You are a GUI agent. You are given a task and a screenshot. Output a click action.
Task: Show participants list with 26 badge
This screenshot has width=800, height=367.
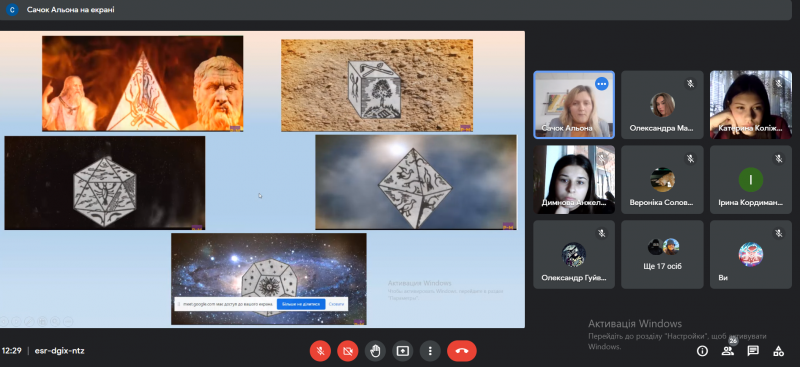point(728,350)
